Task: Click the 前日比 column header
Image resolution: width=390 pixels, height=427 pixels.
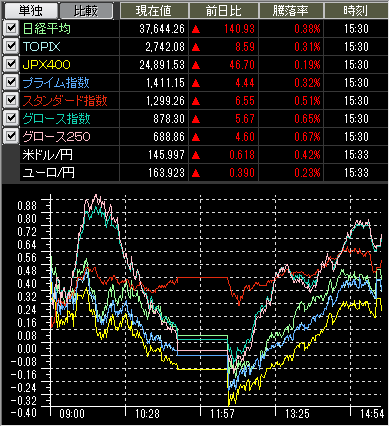Action: click(x=224, y=11)
